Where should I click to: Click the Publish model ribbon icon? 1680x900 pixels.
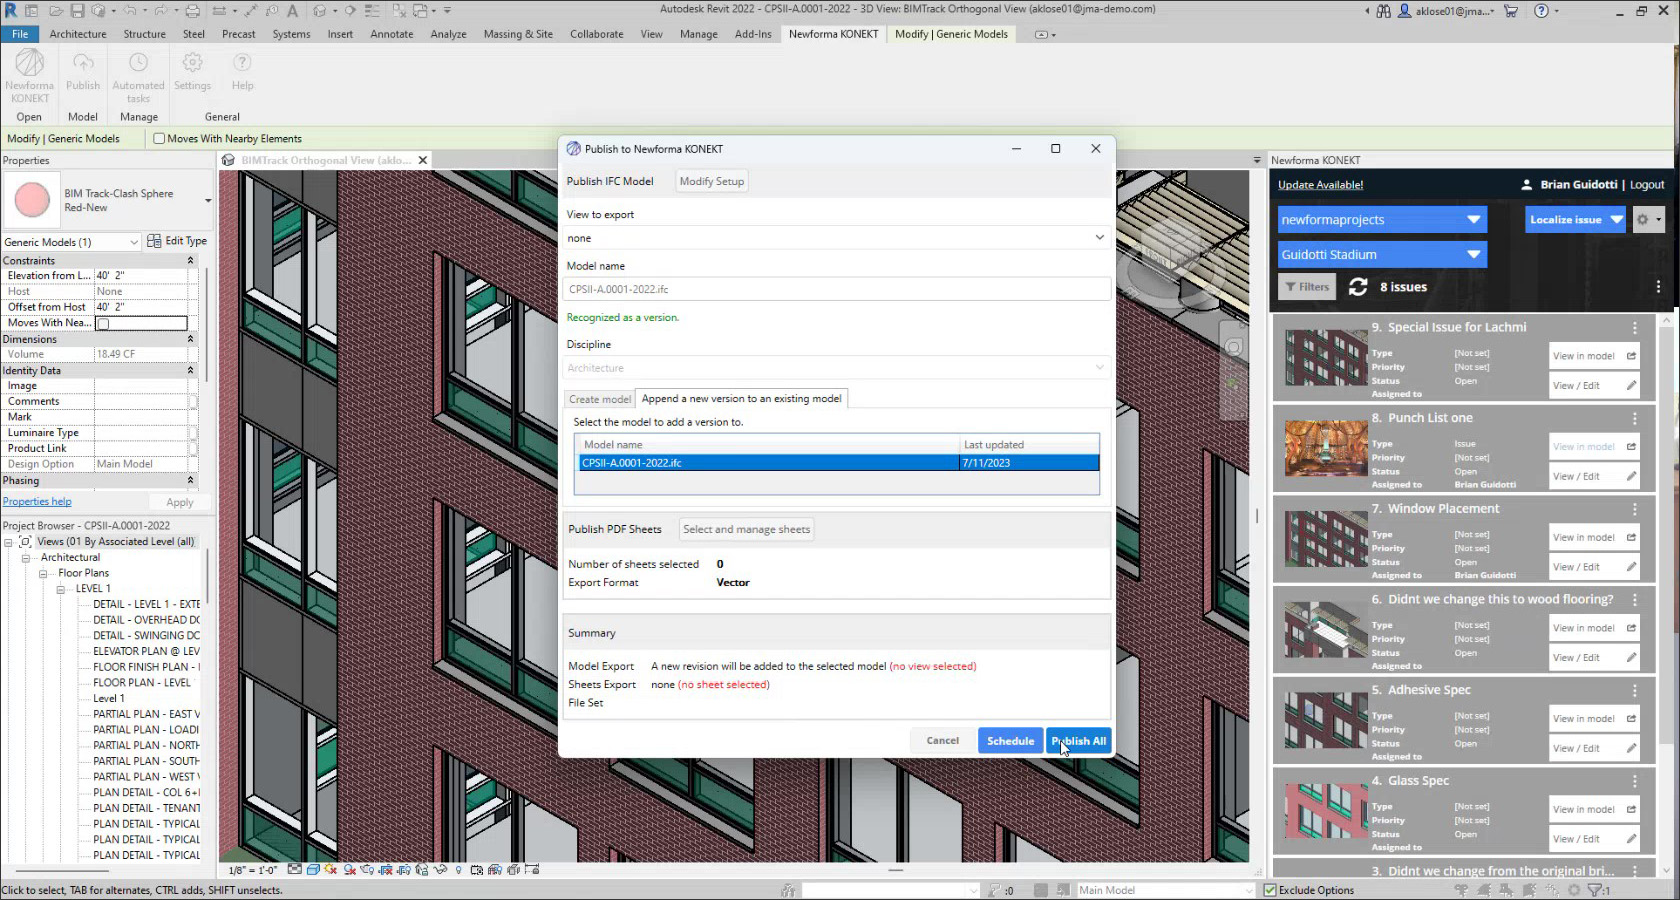tap(83, 71)
